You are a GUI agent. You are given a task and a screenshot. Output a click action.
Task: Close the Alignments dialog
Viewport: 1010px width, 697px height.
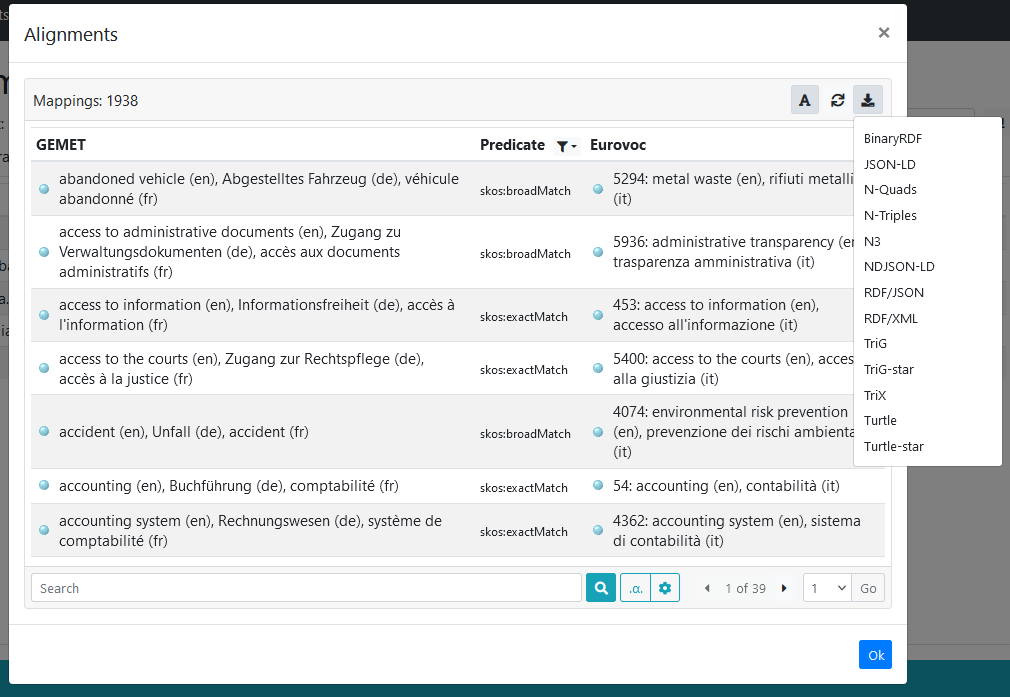coord(884,33)
